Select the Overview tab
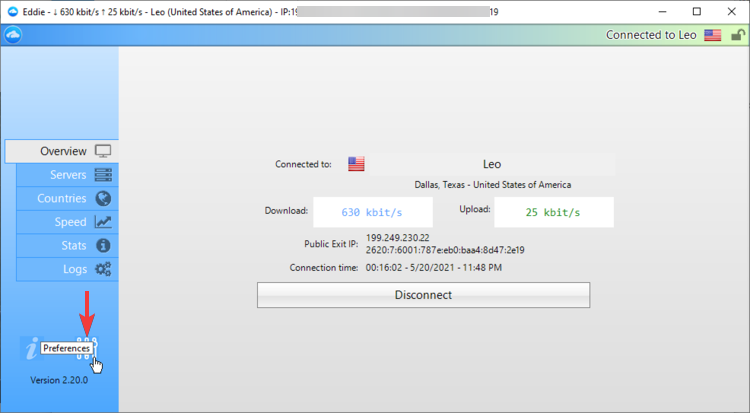Screen dimensions: 750x413 [x=62, y=151]
